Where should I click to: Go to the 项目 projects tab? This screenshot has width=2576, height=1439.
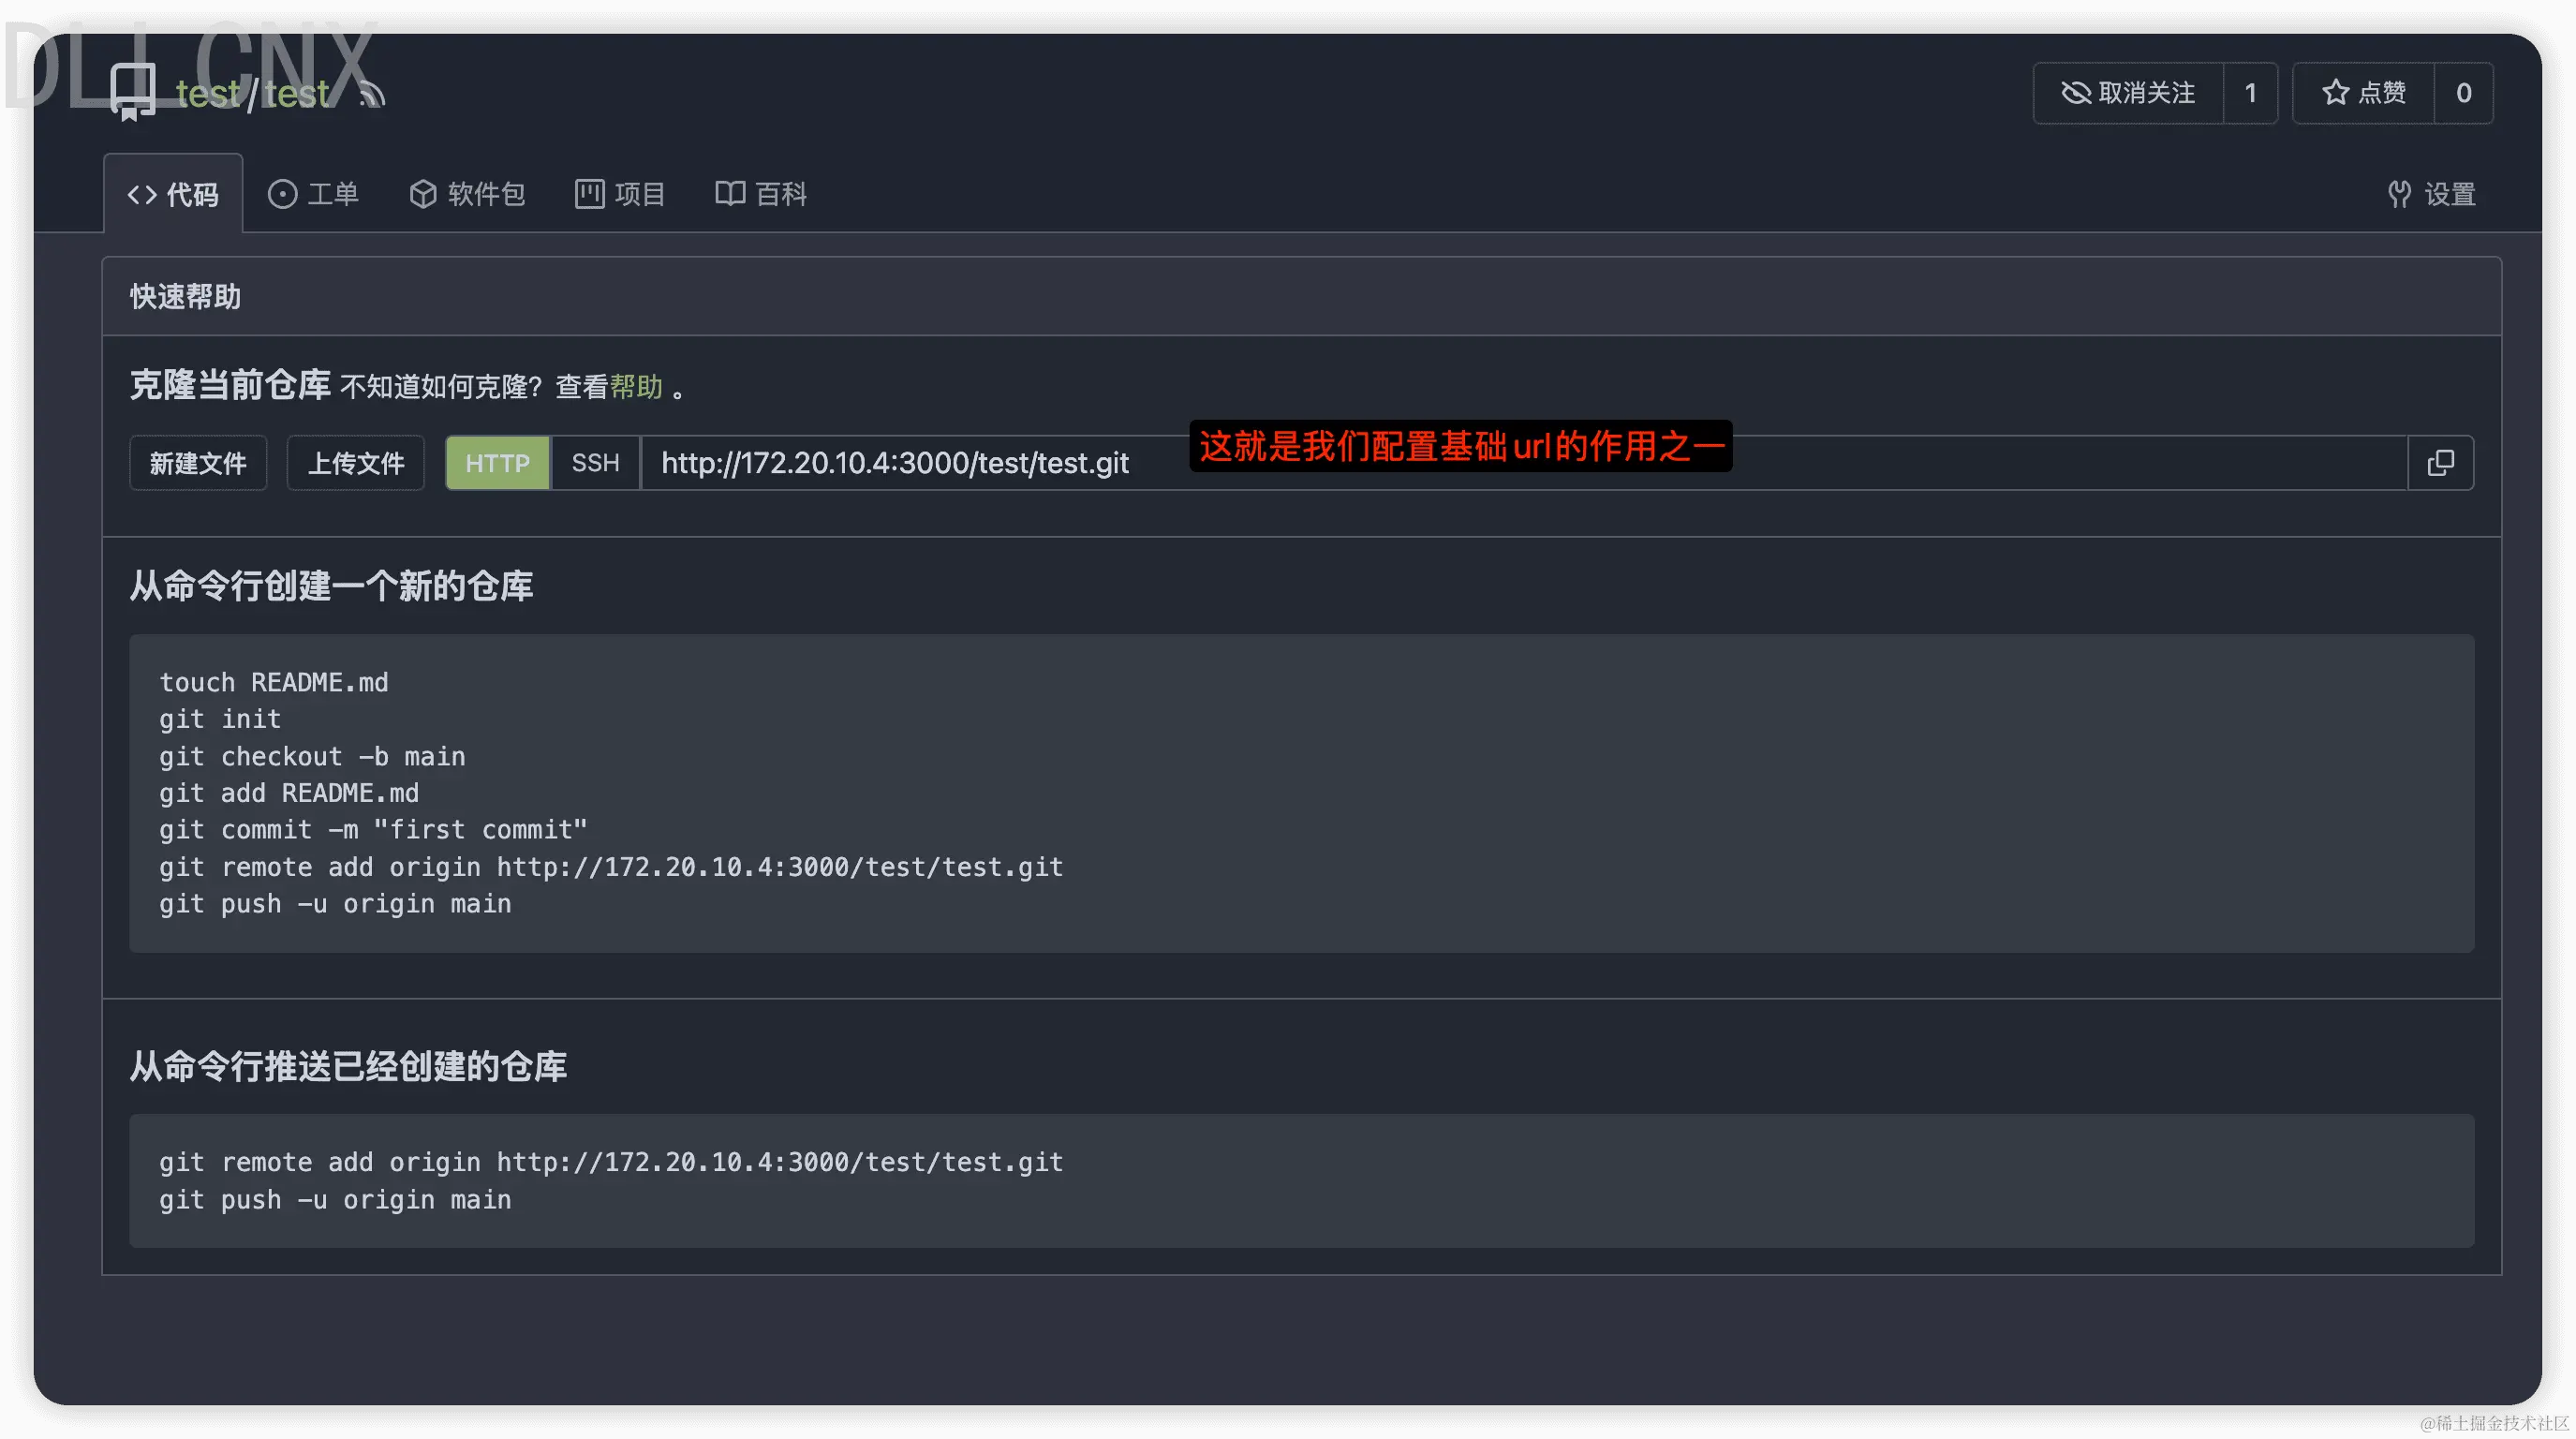click(620, 194)
